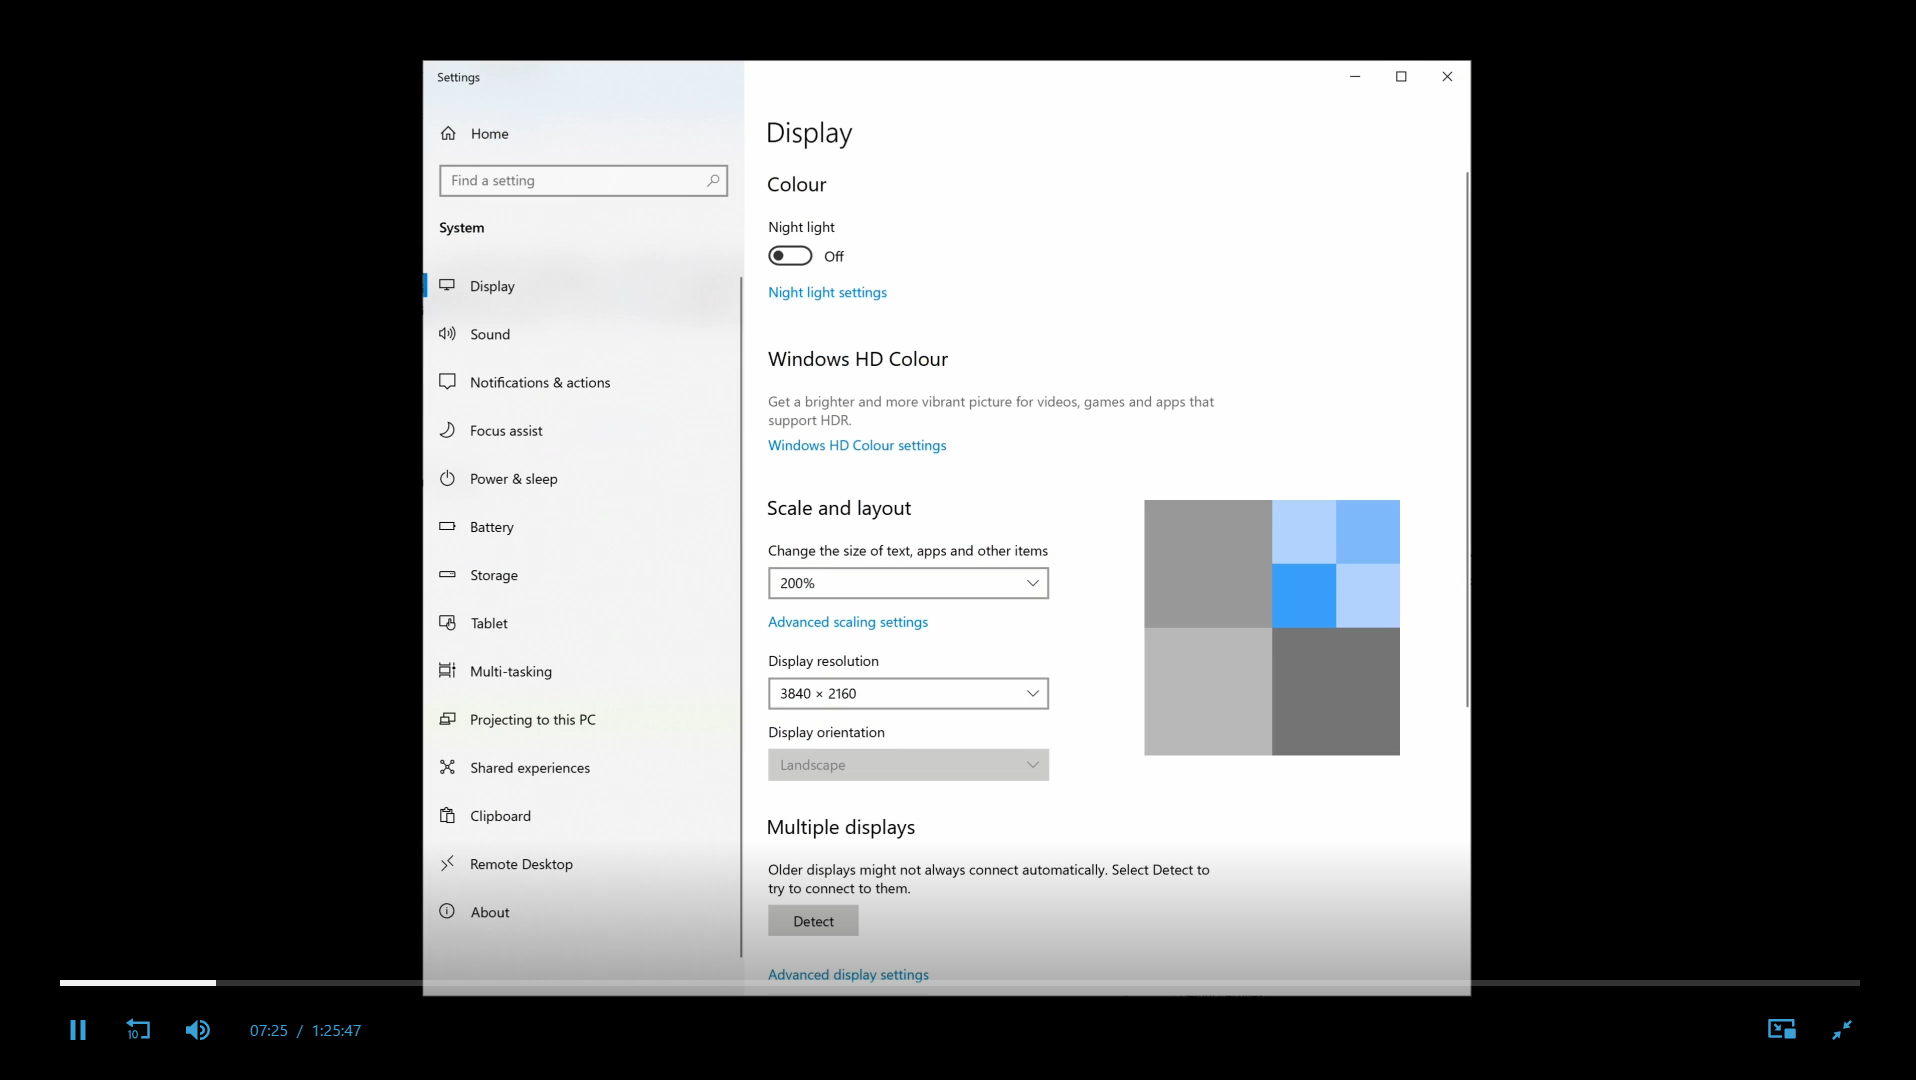Open Windows HD Colour settings link
Image resolution: width=1916 pixels, height=1080 pixels.
coord(857,445)
